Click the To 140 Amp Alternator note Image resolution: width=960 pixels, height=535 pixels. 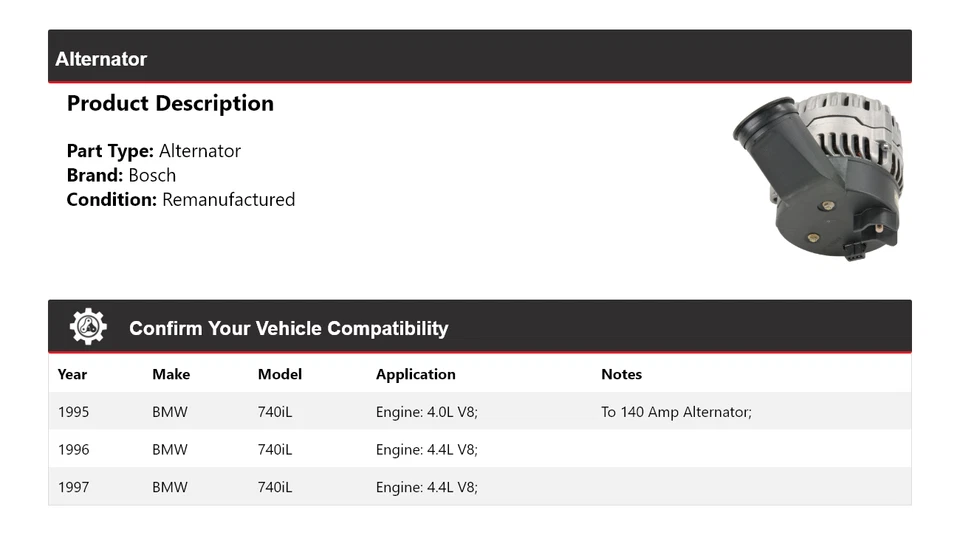point(676,411)
